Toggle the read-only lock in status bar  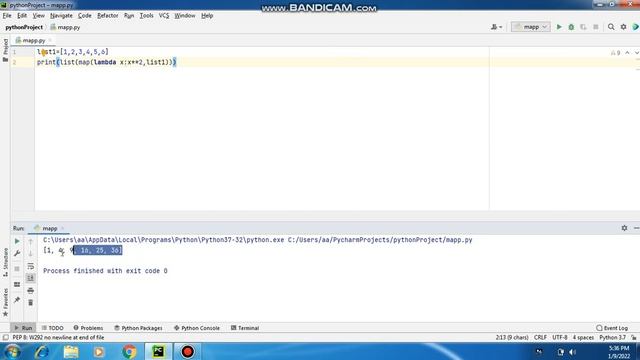pos(633,338)
